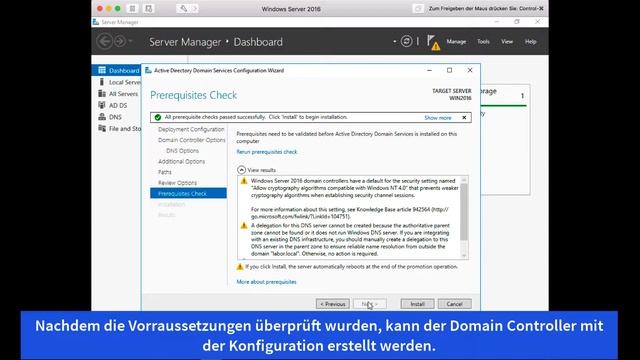Click macOS green fullscreen button
640x360 pixels.
pos(118,8)
